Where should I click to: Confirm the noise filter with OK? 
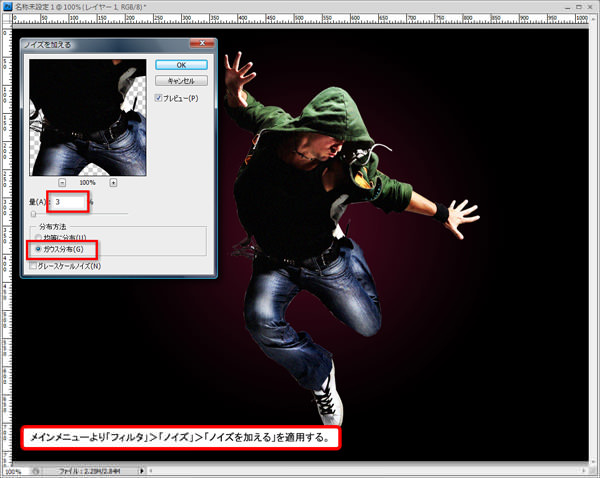181,65
